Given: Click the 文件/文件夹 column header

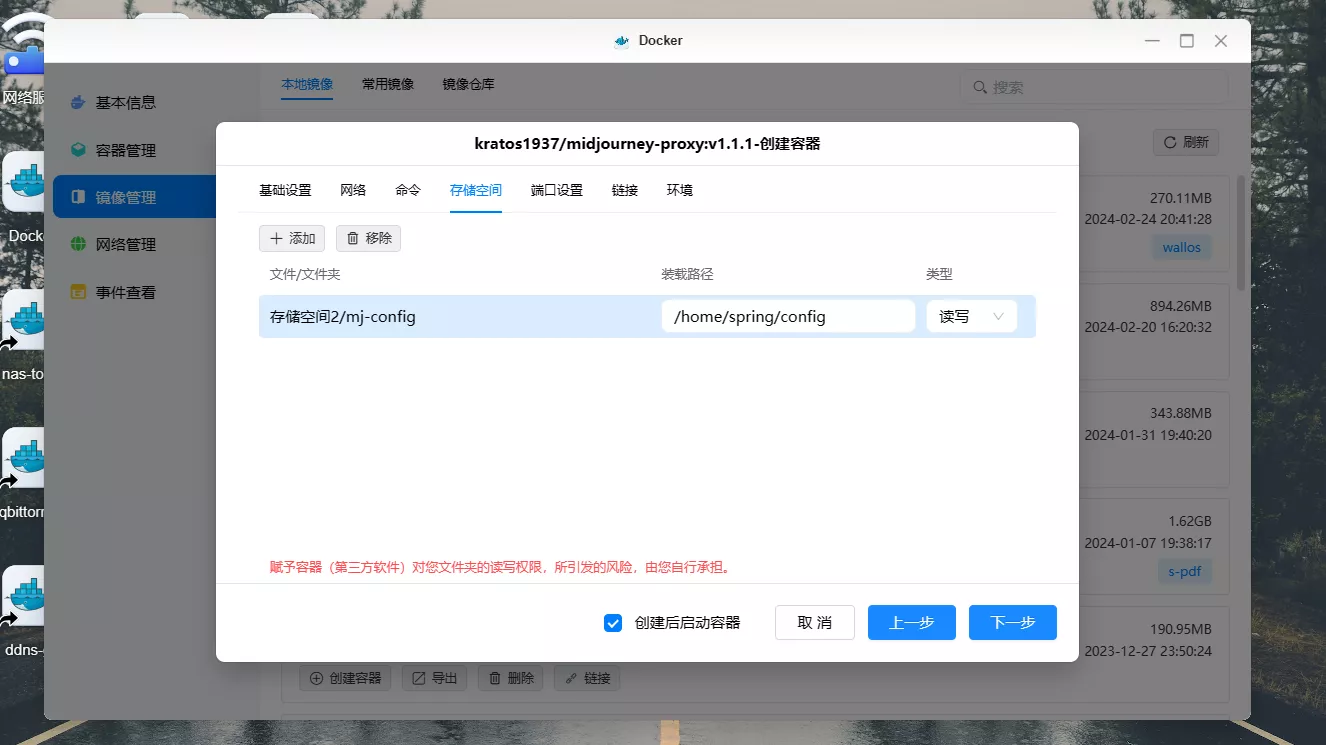Looking at the screenshot, I should click(305, 274).
